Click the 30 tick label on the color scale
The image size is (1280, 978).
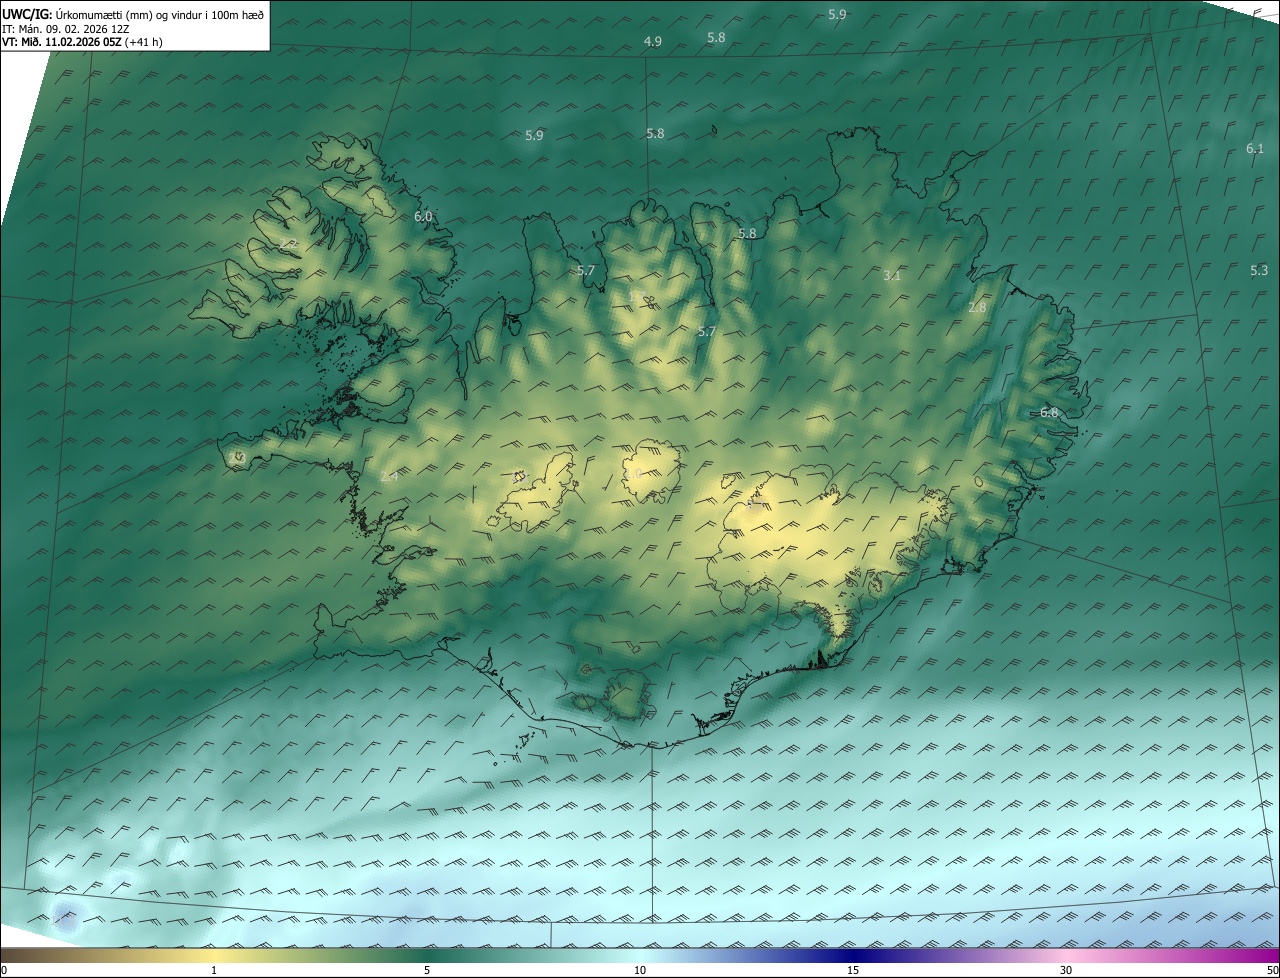point(1066,970)
